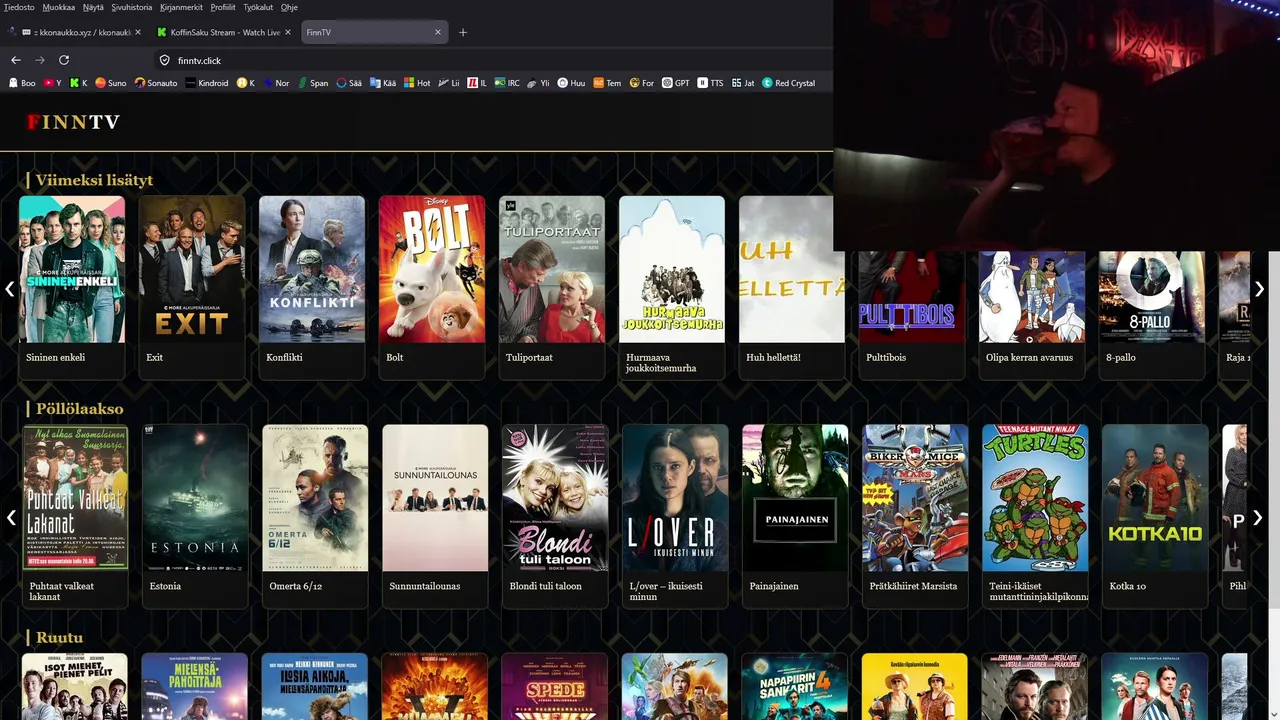Open the Näytä menu
The height and width of the screenshot is (720, 1280).
pyautogui.click(x=93, y=7)
